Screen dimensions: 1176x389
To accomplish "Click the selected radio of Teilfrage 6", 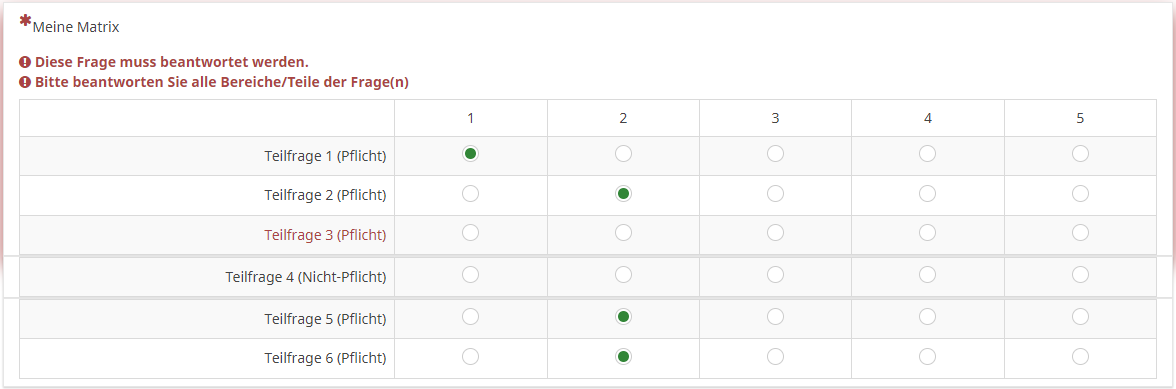I will click(x=623, y=356).
